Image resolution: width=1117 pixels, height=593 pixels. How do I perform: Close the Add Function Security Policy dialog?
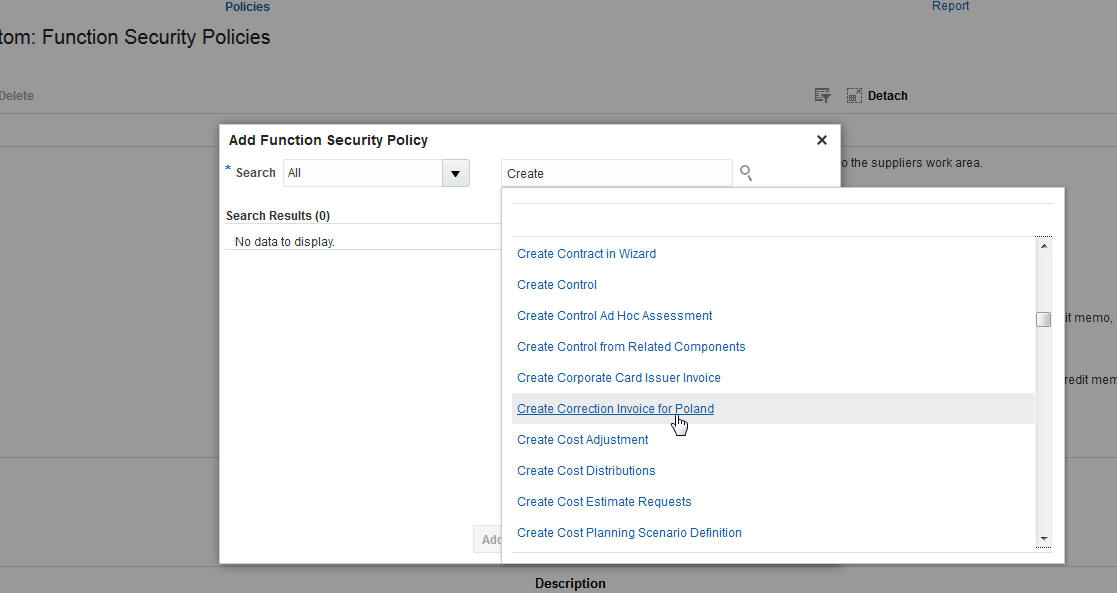pos(822,140)
